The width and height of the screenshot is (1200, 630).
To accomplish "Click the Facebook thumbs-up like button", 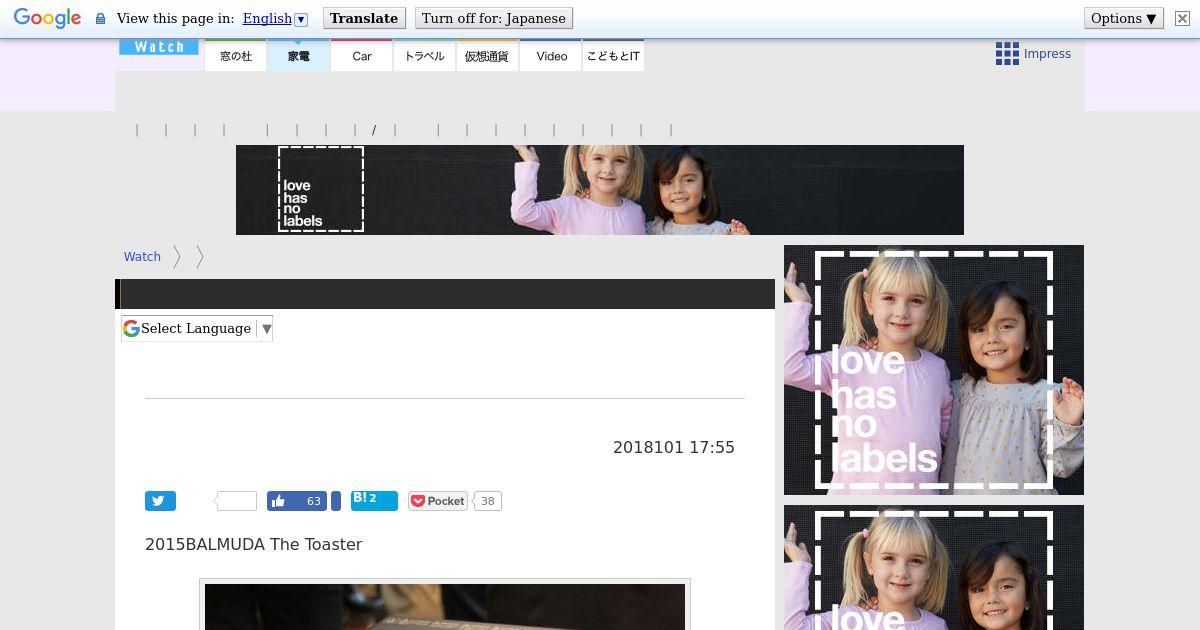I will tap(297, 501).
